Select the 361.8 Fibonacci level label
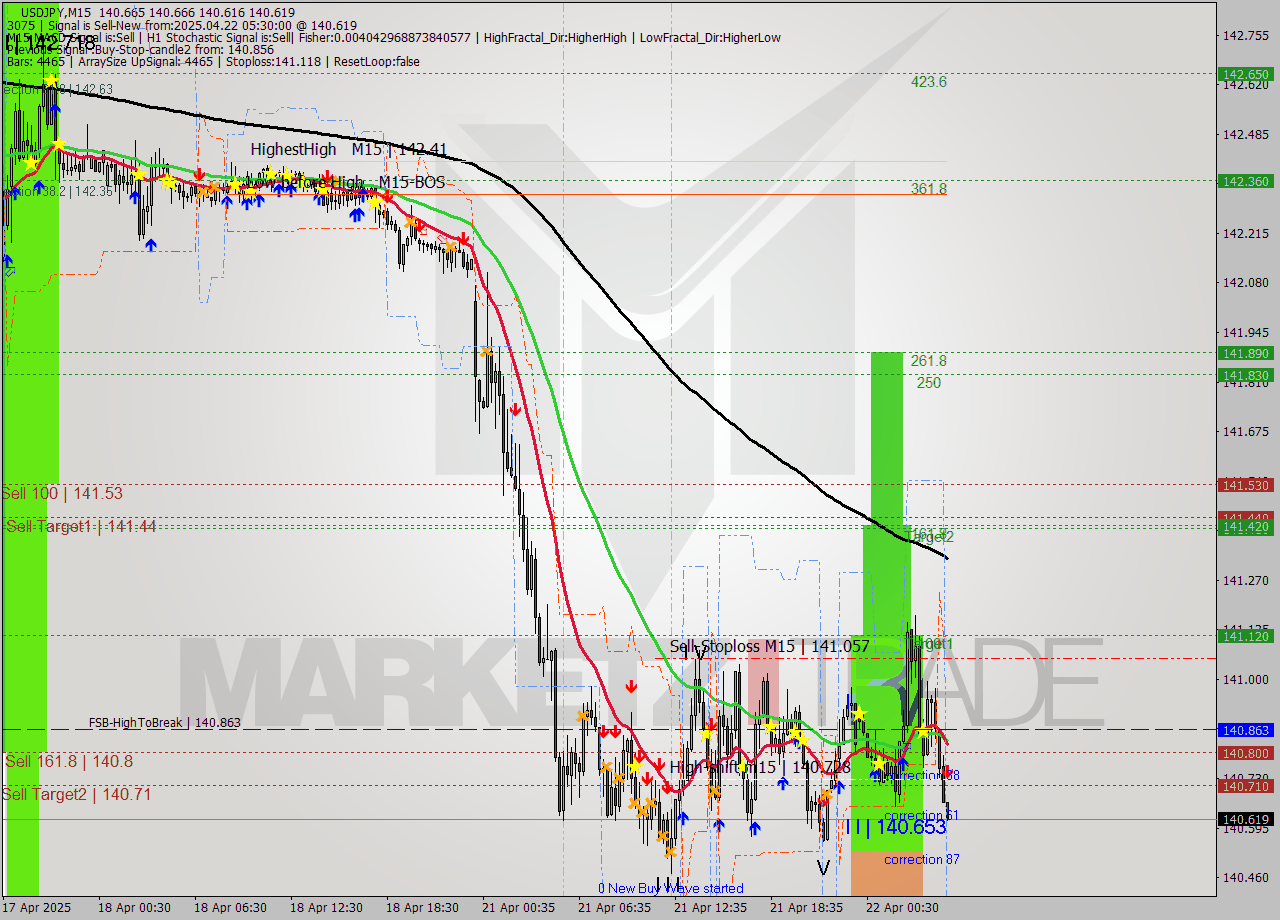Screen dimensions: 1280x920 pos(929,189)
